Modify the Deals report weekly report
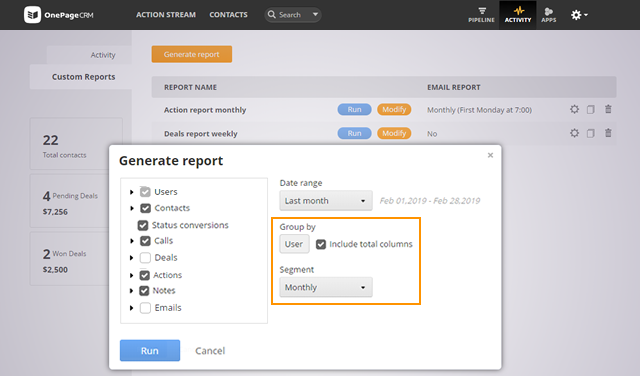 point(394,133)
